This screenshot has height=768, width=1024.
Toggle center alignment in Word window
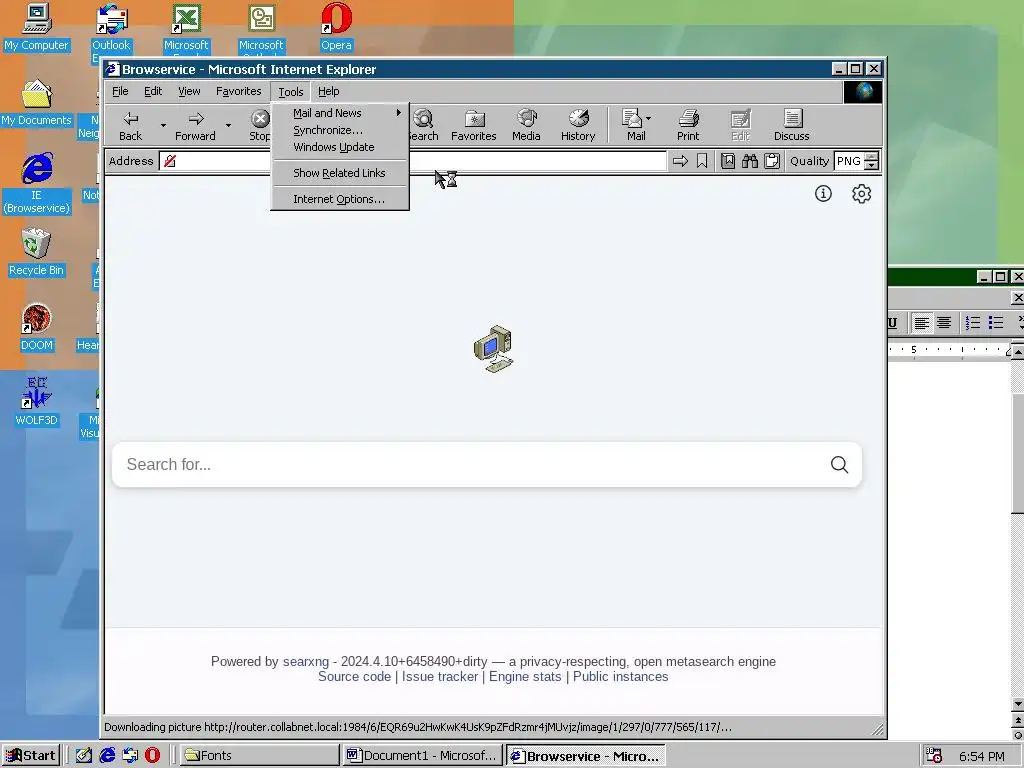(944, 323)
